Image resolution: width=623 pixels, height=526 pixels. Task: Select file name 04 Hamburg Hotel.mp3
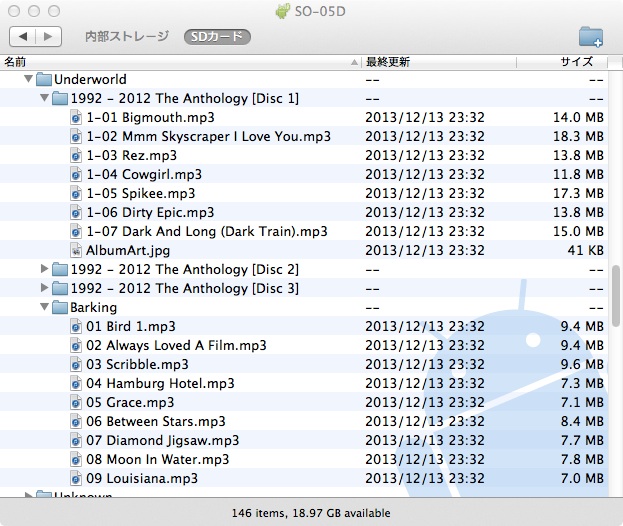(161, 384)
